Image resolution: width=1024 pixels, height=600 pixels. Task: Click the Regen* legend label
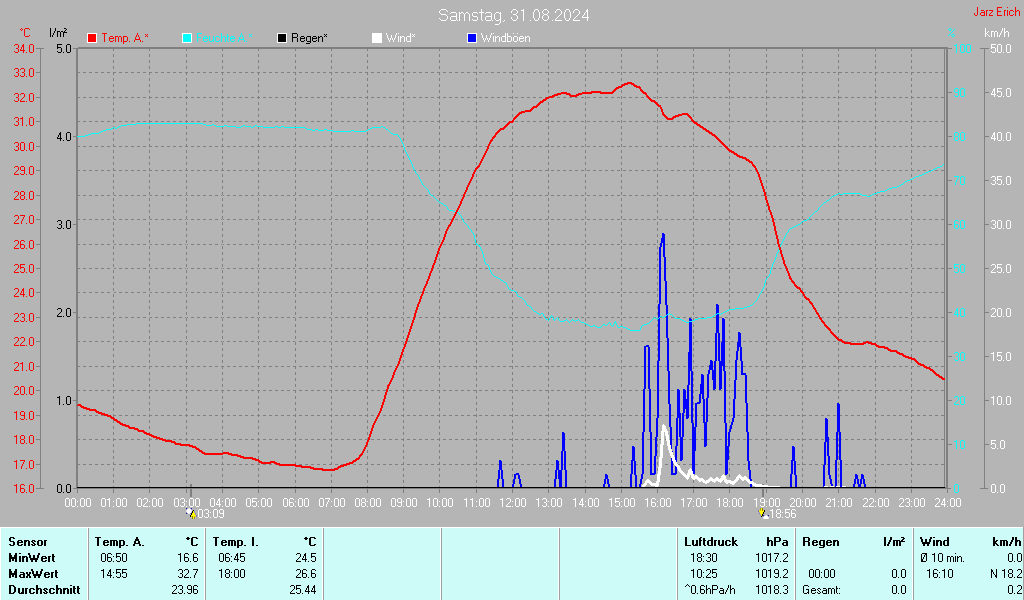[310, 38]
